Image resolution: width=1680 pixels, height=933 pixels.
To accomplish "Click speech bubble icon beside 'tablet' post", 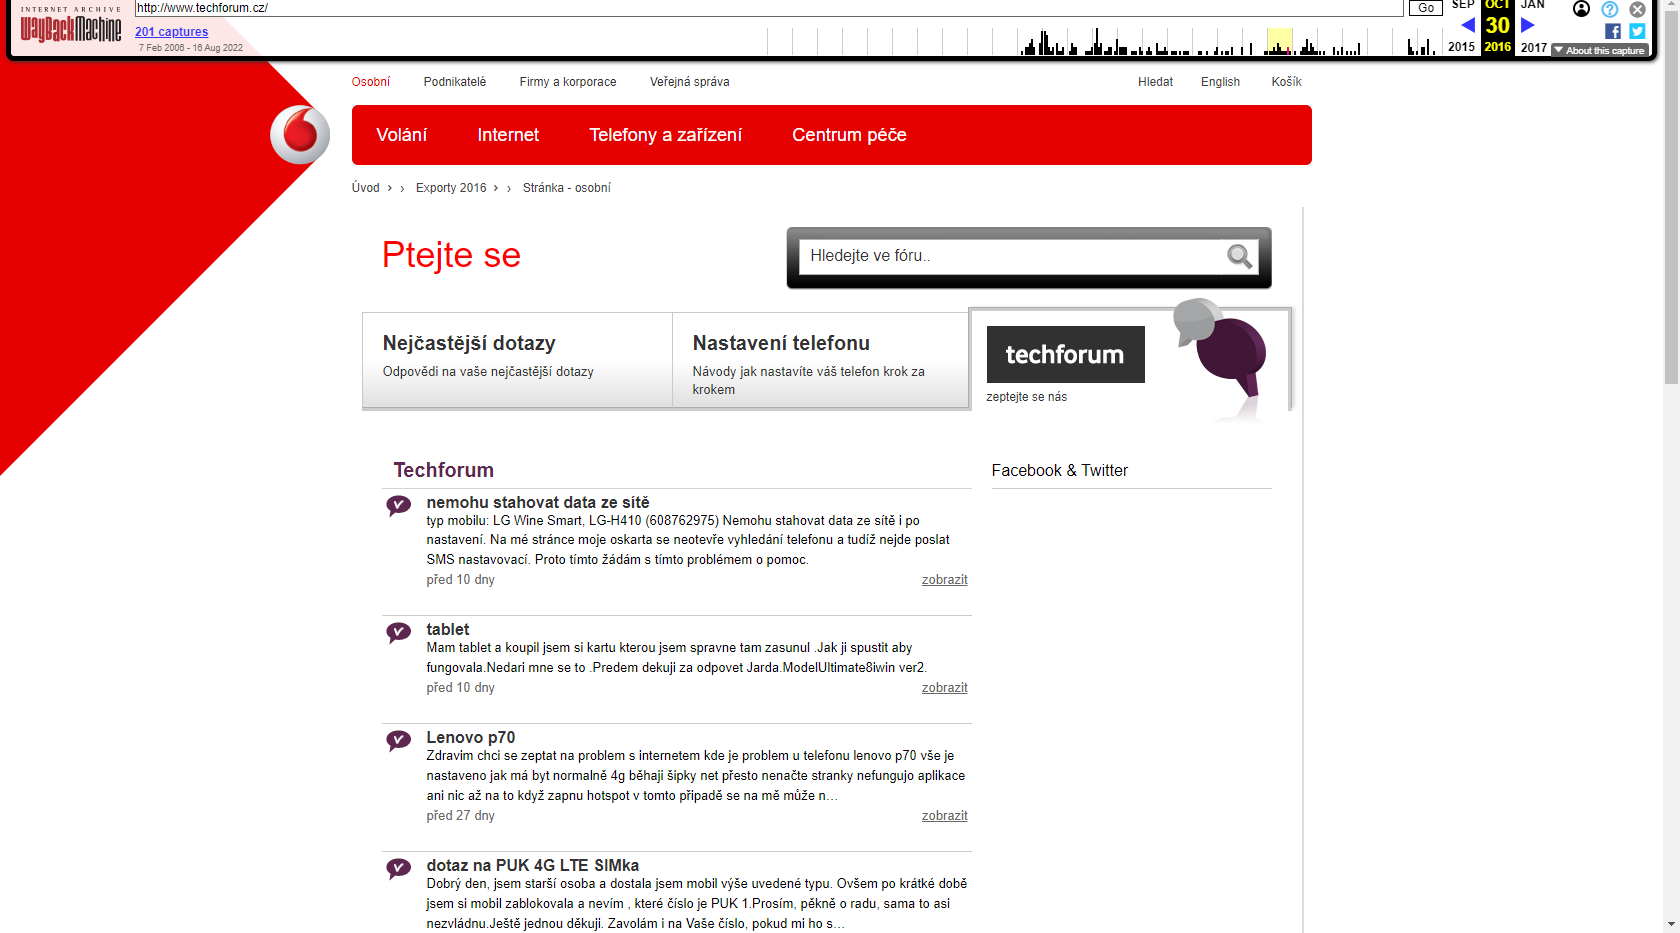I will click(x=398, y=632).
